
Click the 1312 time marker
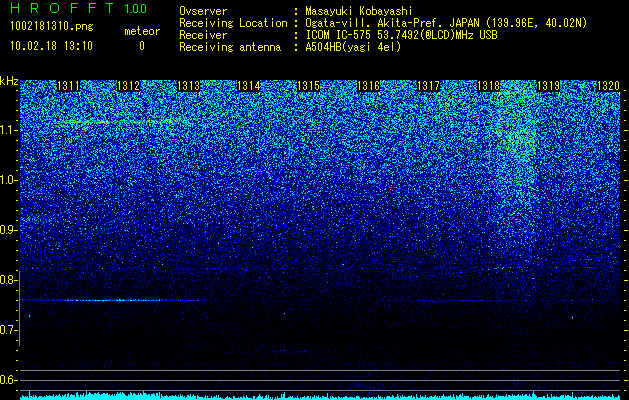[128, 86]
